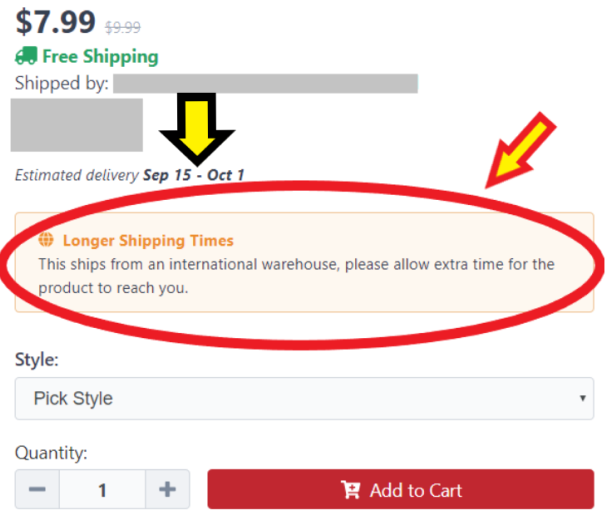Click the $7.99 sale price
The width and height of the screenshot is (605, 528).
click(56, 22)
